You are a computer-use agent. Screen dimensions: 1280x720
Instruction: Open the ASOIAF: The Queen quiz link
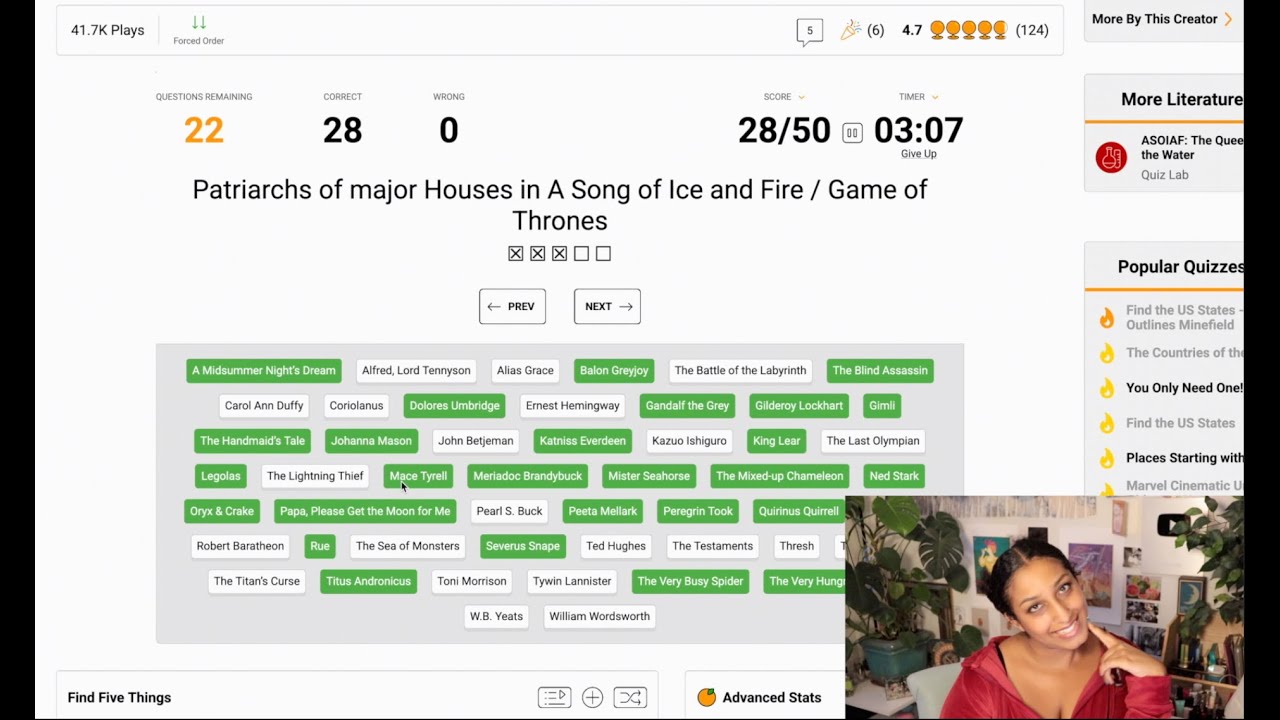tap(1192, 148)
